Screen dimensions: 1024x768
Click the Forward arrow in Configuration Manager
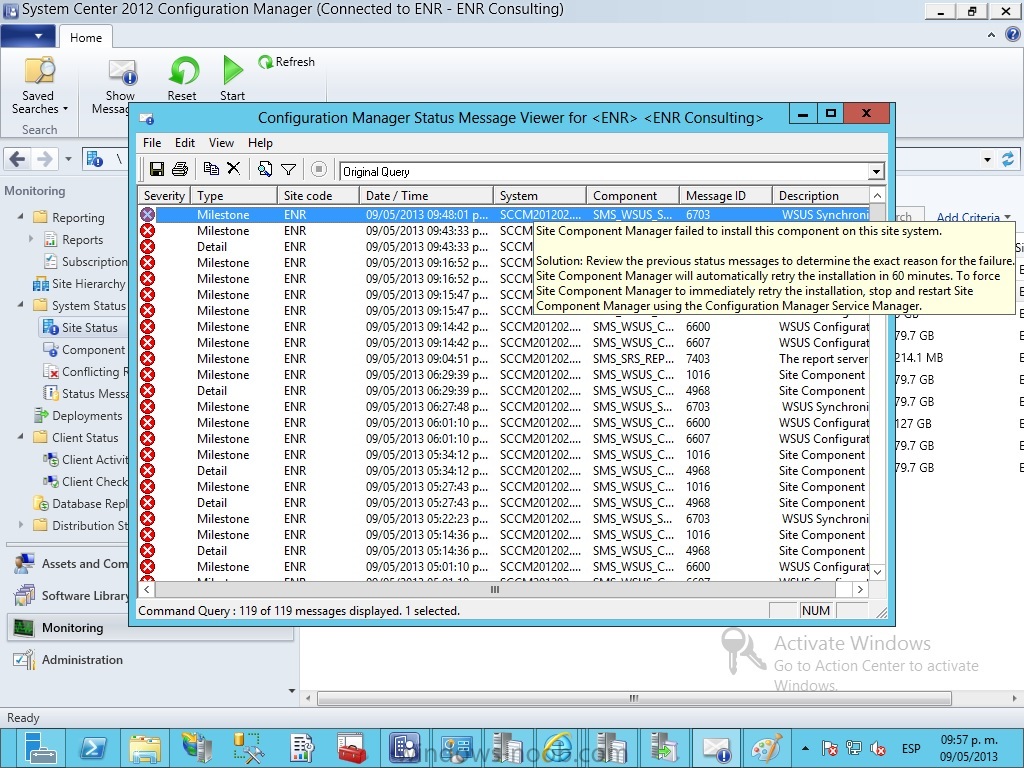click(44, 159)
